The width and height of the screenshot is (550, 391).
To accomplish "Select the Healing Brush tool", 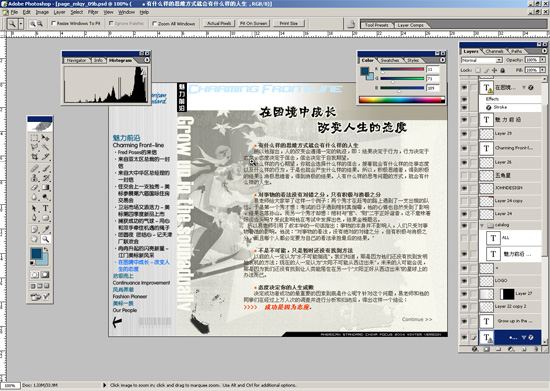I will [34, 169].
